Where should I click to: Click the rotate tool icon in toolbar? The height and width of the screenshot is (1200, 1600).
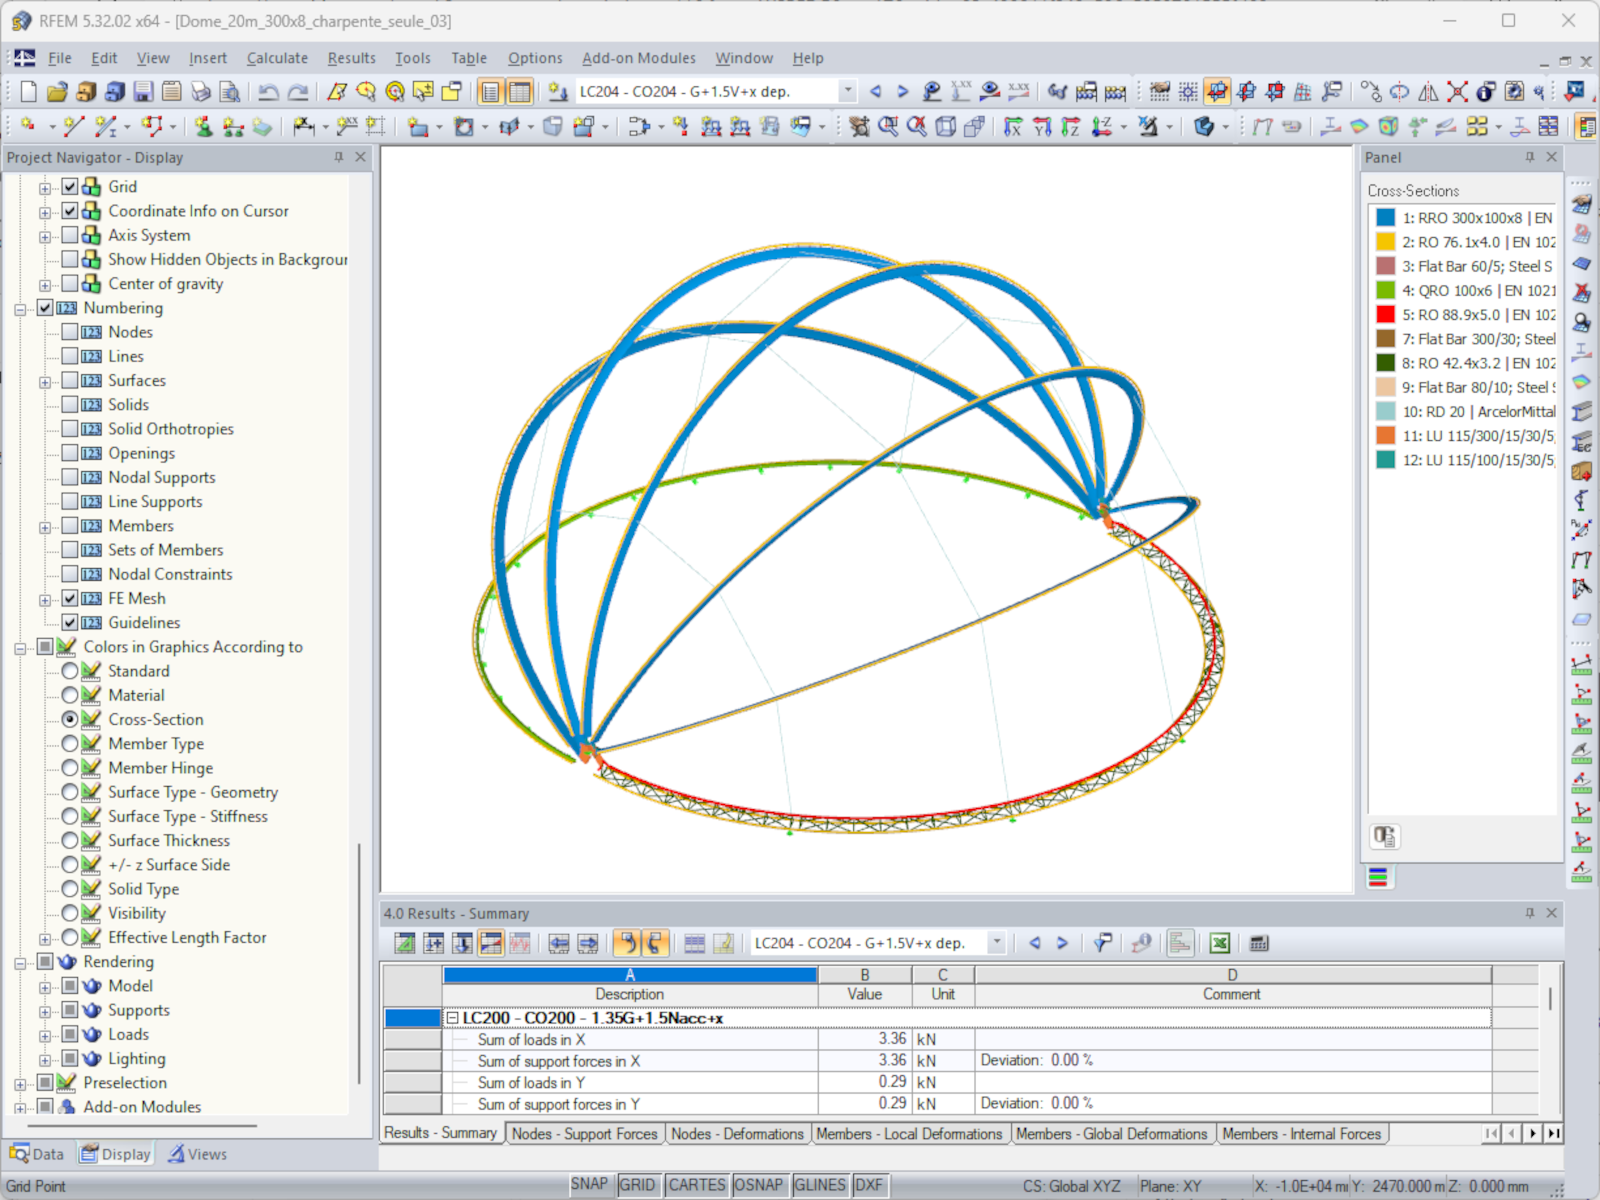pos(1399,92)
